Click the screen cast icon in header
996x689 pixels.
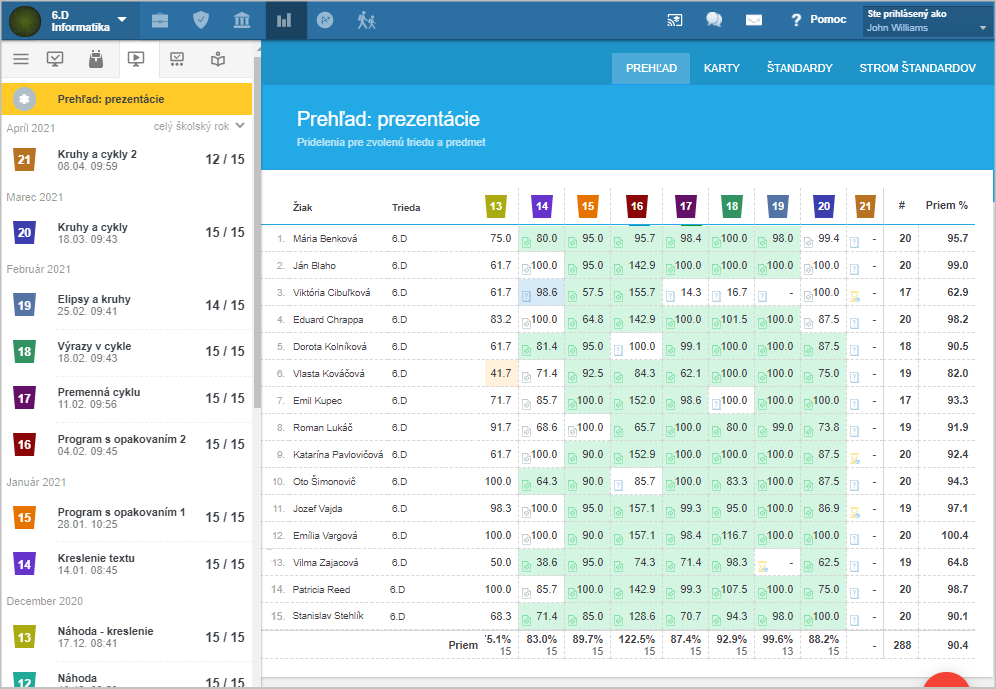click(x=675, y=20)
